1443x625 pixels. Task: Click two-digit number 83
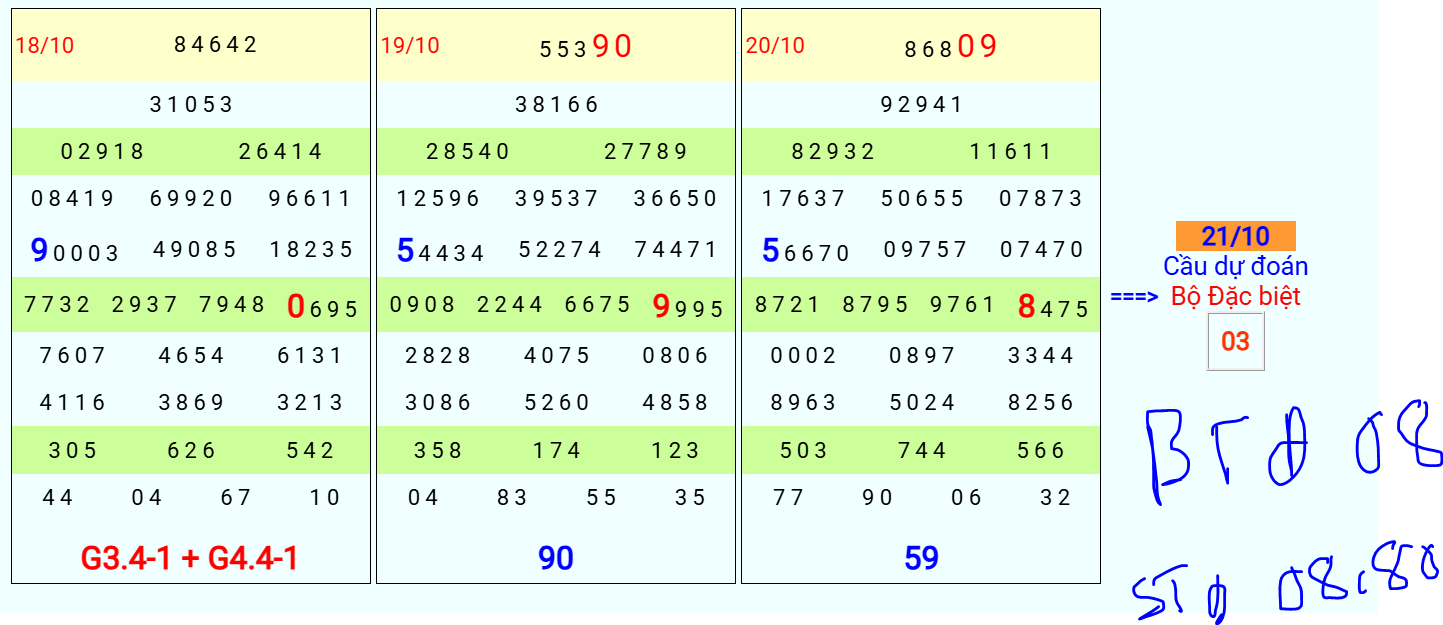[x=512, y=498]
